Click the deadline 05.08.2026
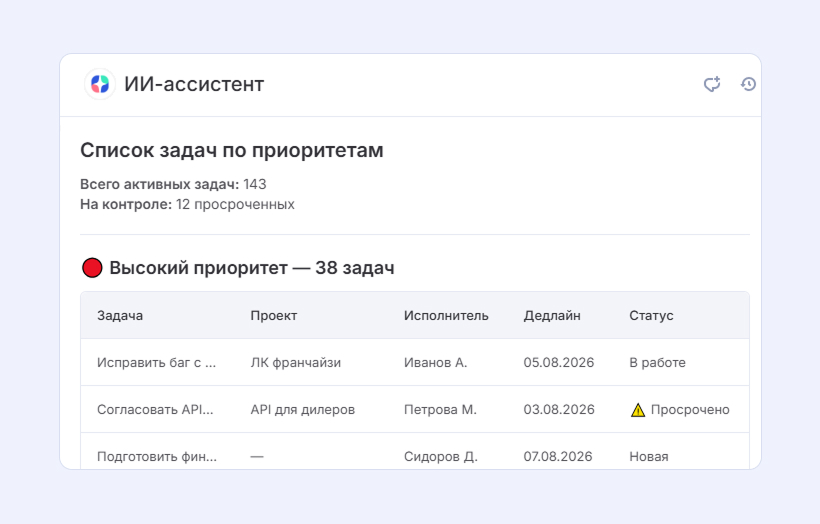820x524 pixels. click(x=559, y=362)
